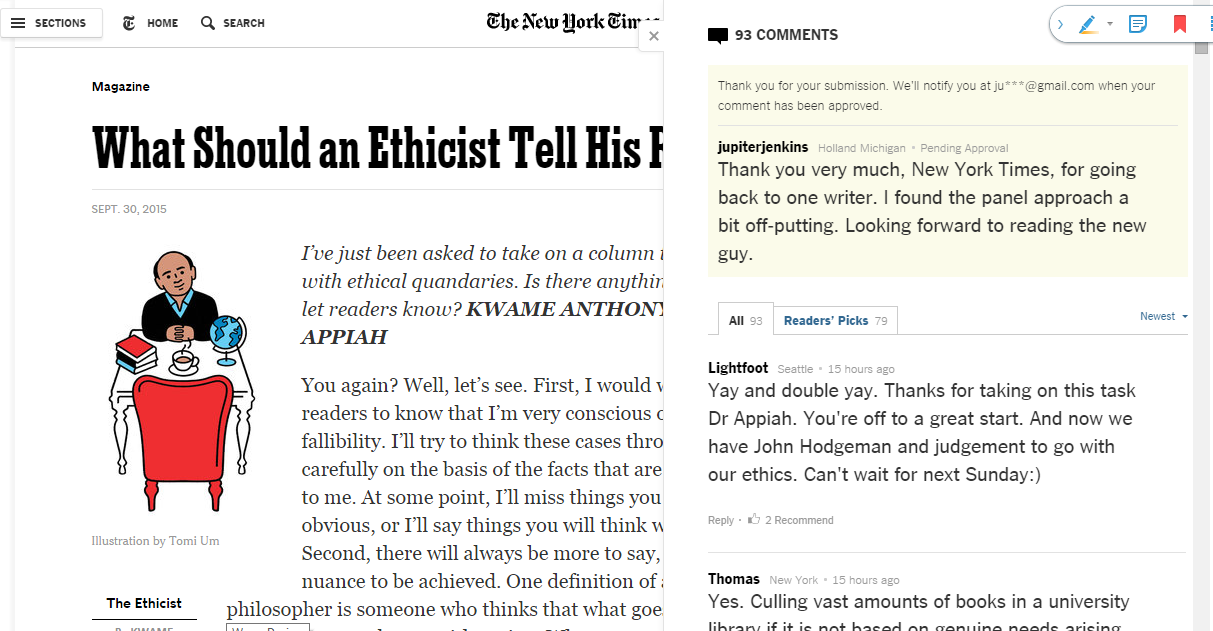Open the Sections hamburger menu

pyautogui.click(x=51, y=23)
